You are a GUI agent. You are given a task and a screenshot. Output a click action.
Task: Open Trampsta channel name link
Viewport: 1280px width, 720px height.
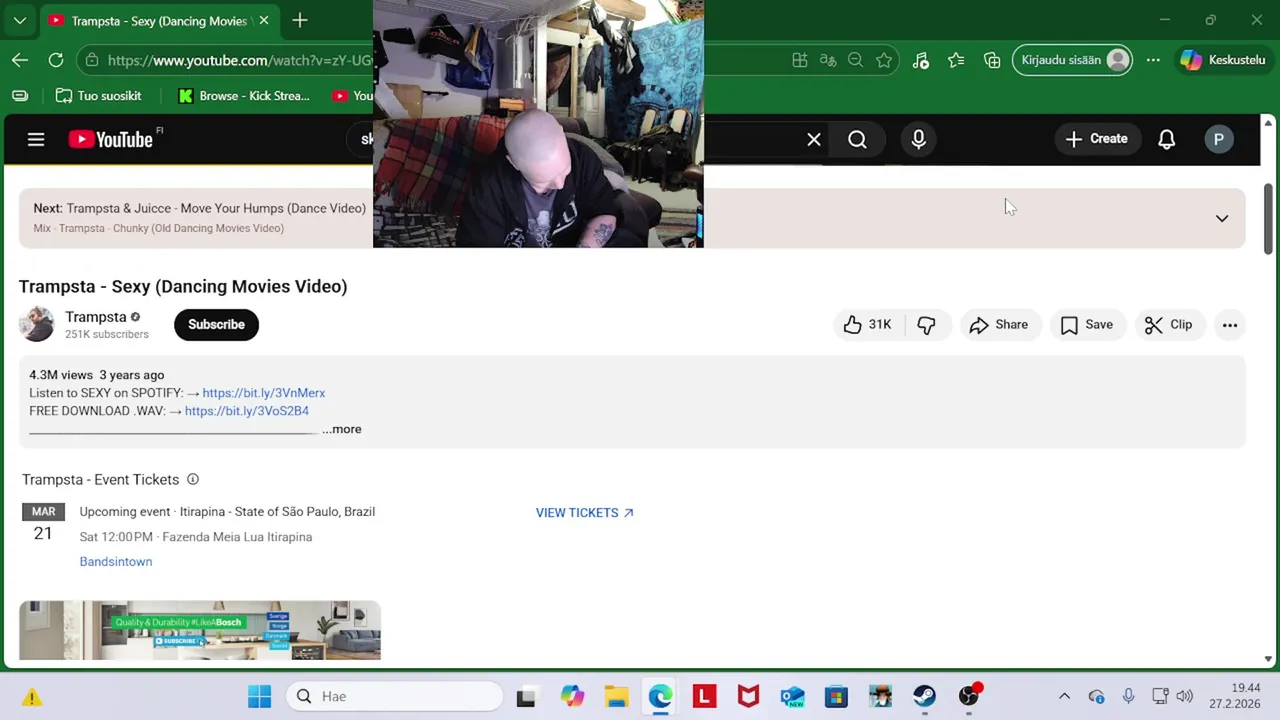[96, 317]
